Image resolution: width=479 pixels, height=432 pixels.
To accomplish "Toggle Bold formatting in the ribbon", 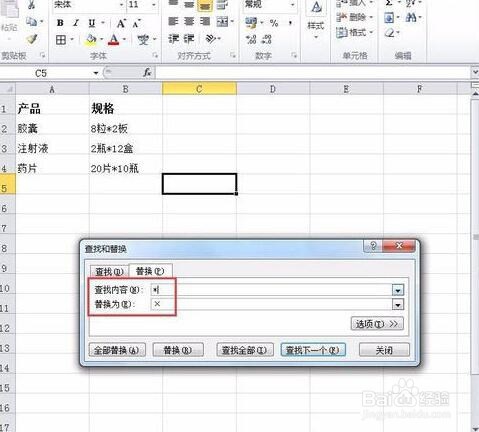I will point(60,23).
